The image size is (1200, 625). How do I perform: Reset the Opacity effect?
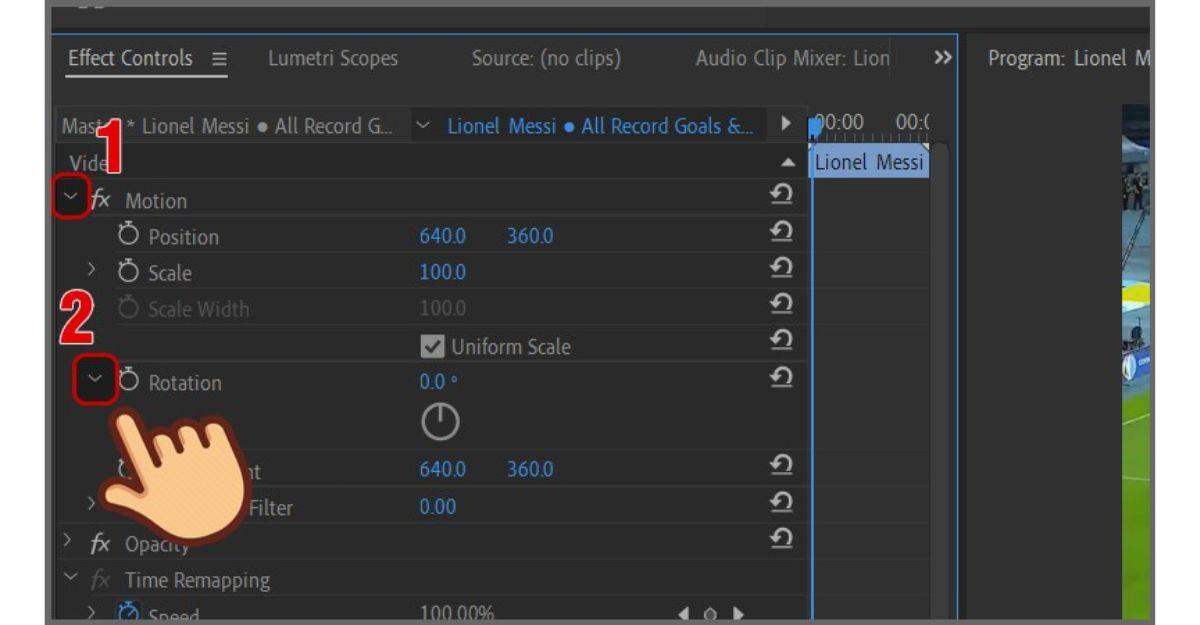pos(782,539)
